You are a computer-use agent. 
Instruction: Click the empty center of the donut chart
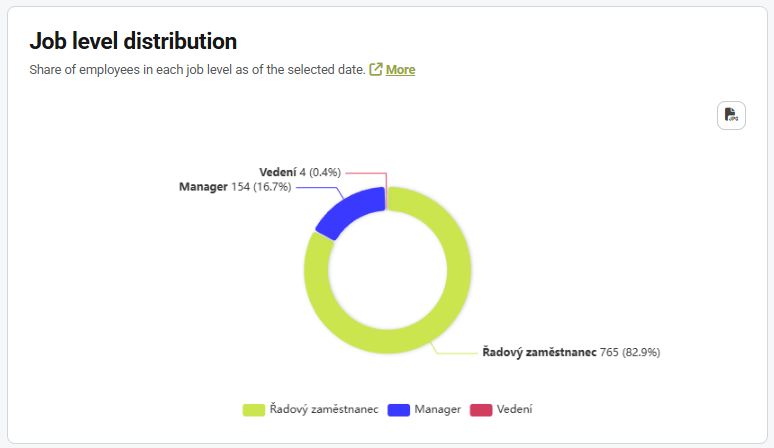387,269
